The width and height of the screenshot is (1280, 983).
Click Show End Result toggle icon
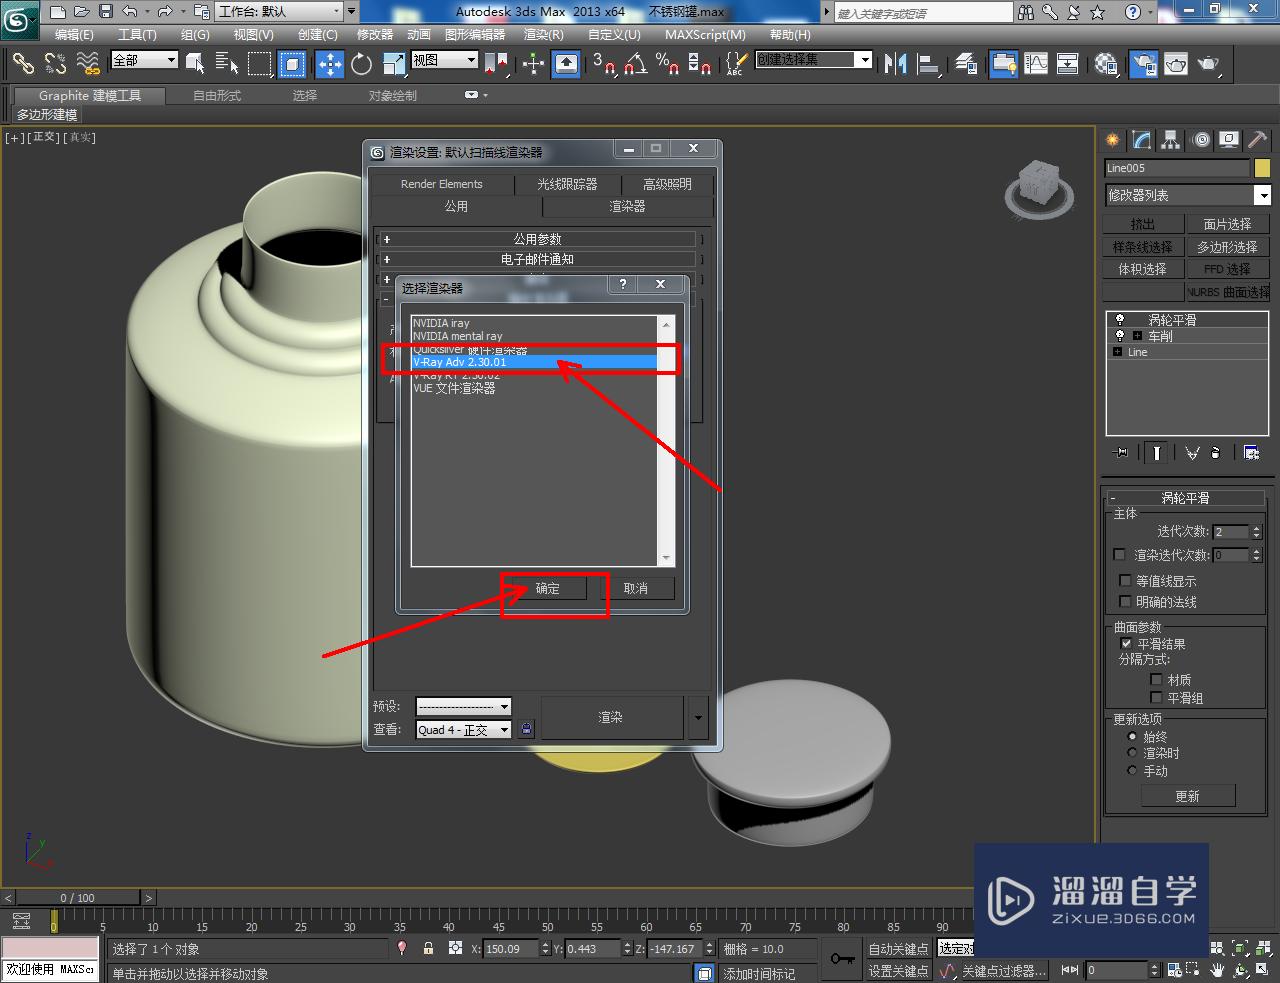1156,453
